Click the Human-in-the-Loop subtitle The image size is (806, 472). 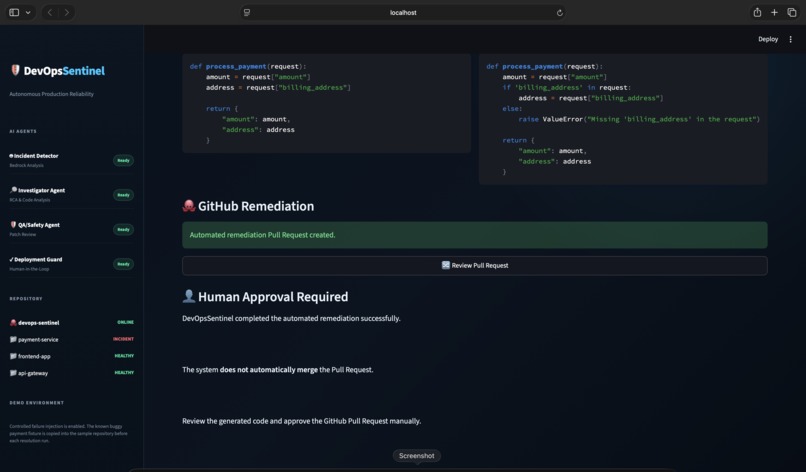[29, 269]
